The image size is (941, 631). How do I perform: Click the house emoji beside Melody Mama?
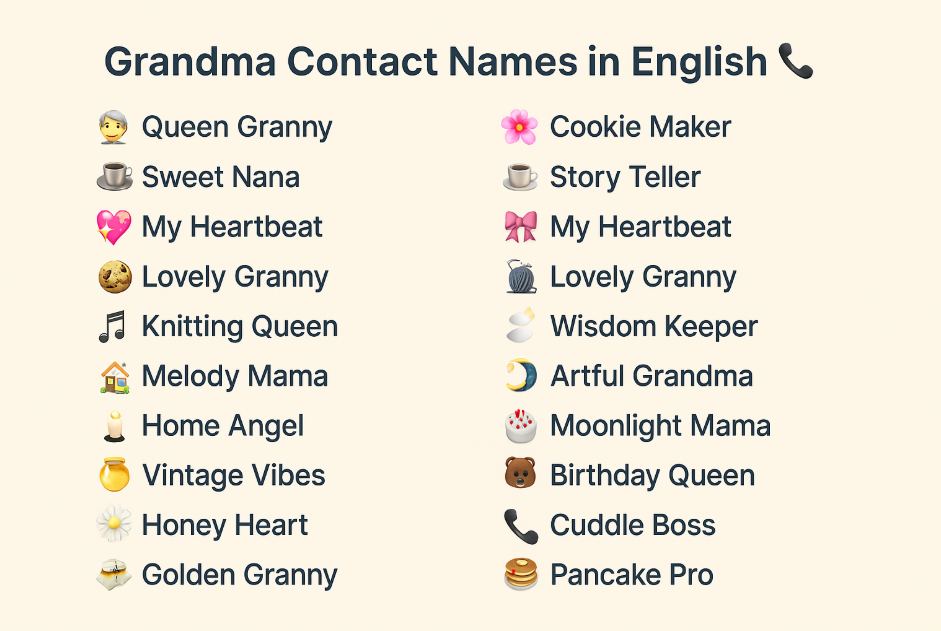[x=115, y=377]
